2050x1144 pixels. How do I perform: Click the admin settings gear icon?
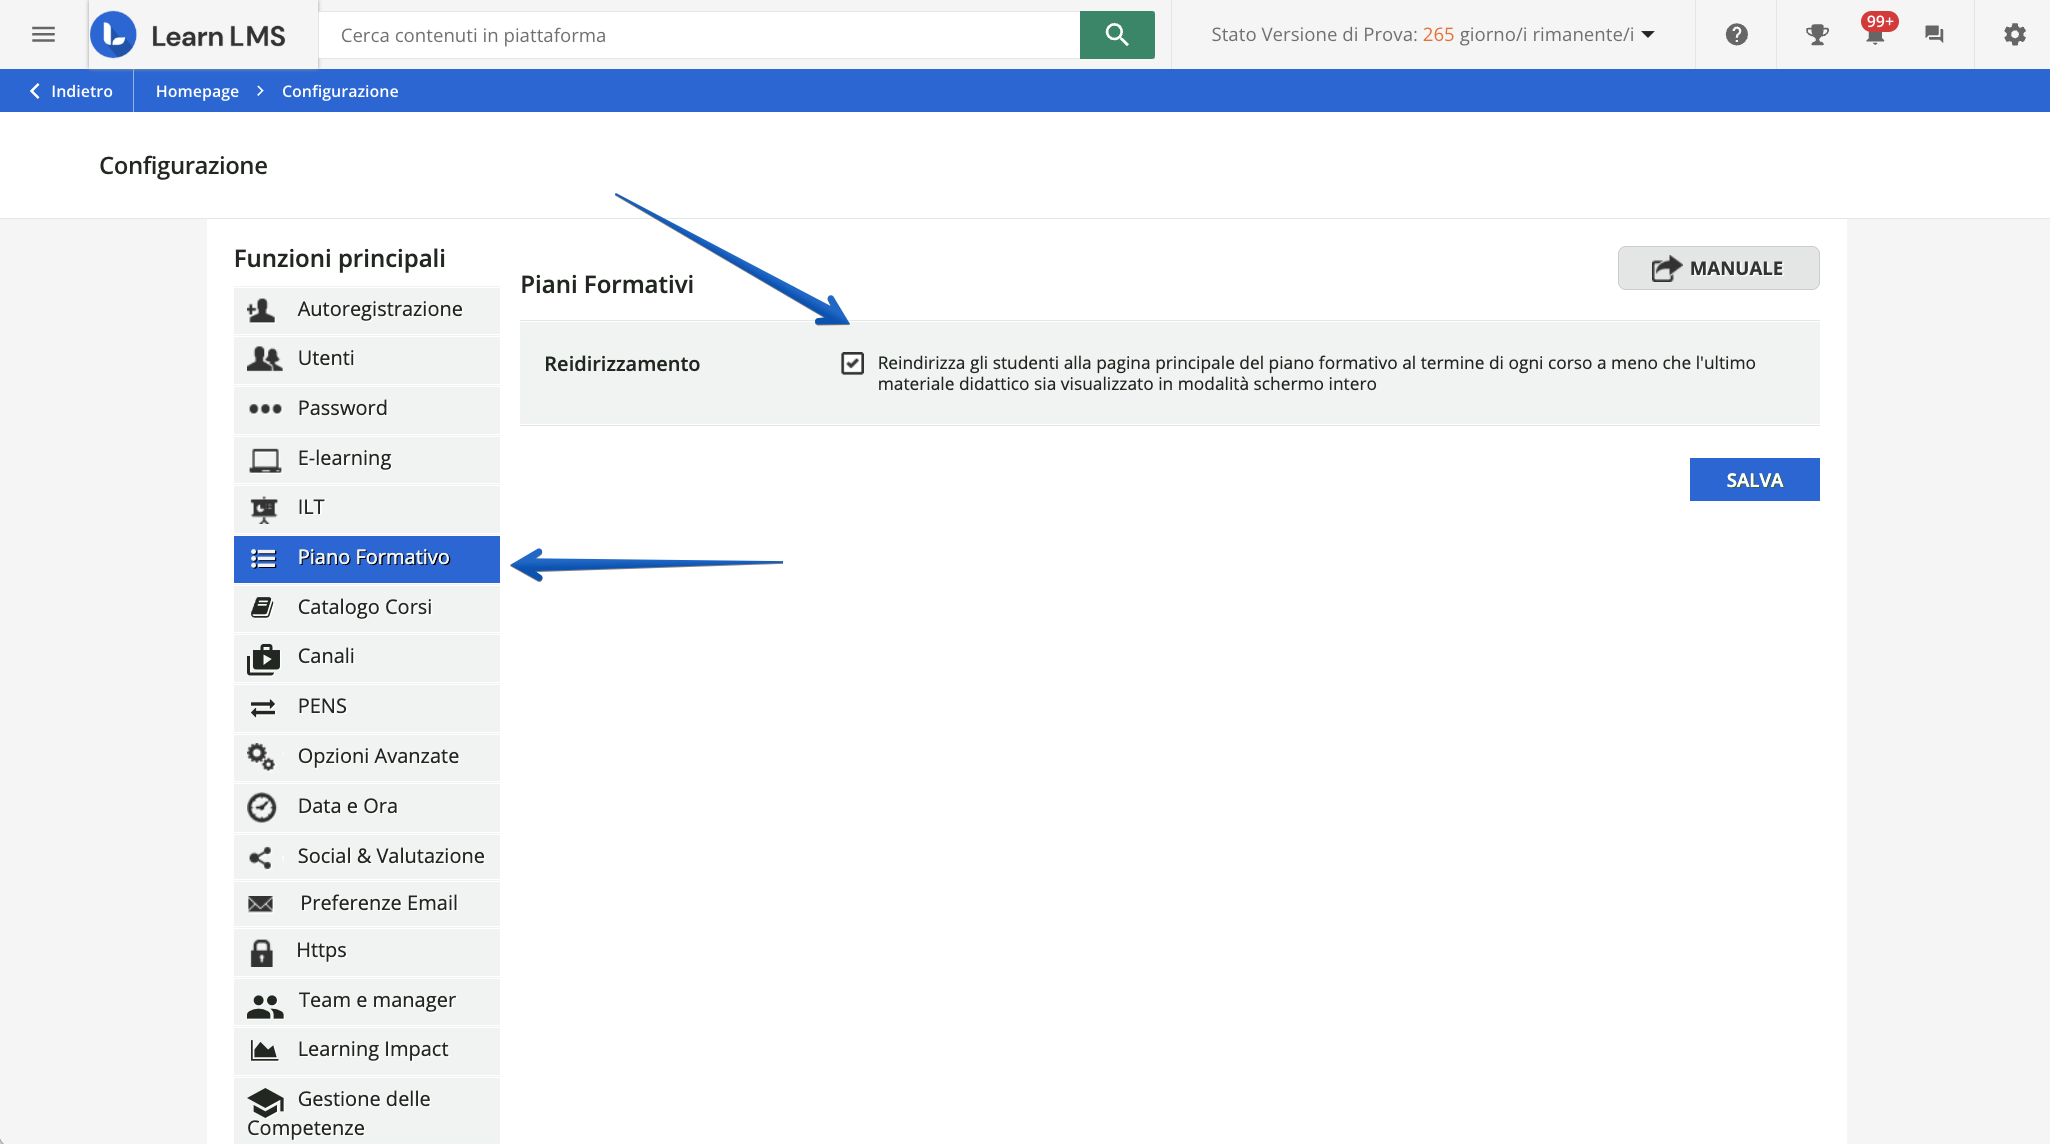coord(2014,35)
